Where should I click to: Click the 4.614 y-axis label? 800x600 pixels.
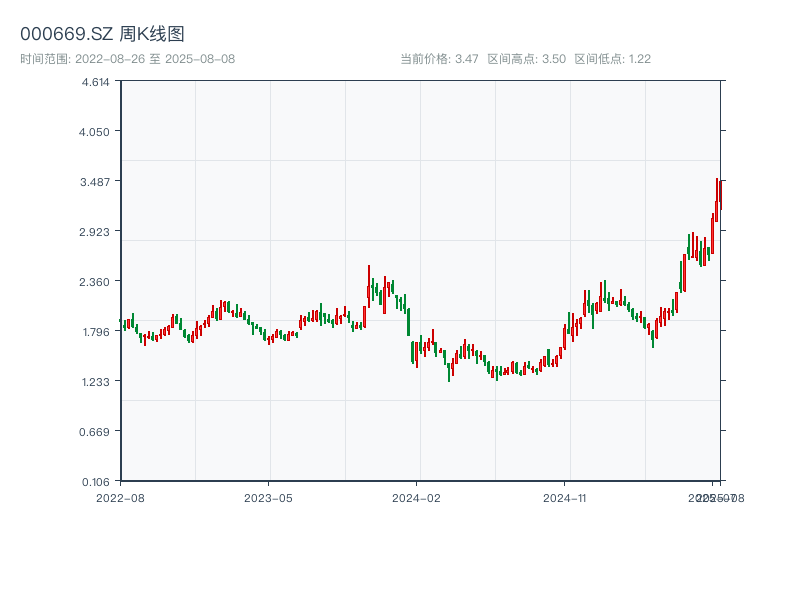(x=95, y=82)
